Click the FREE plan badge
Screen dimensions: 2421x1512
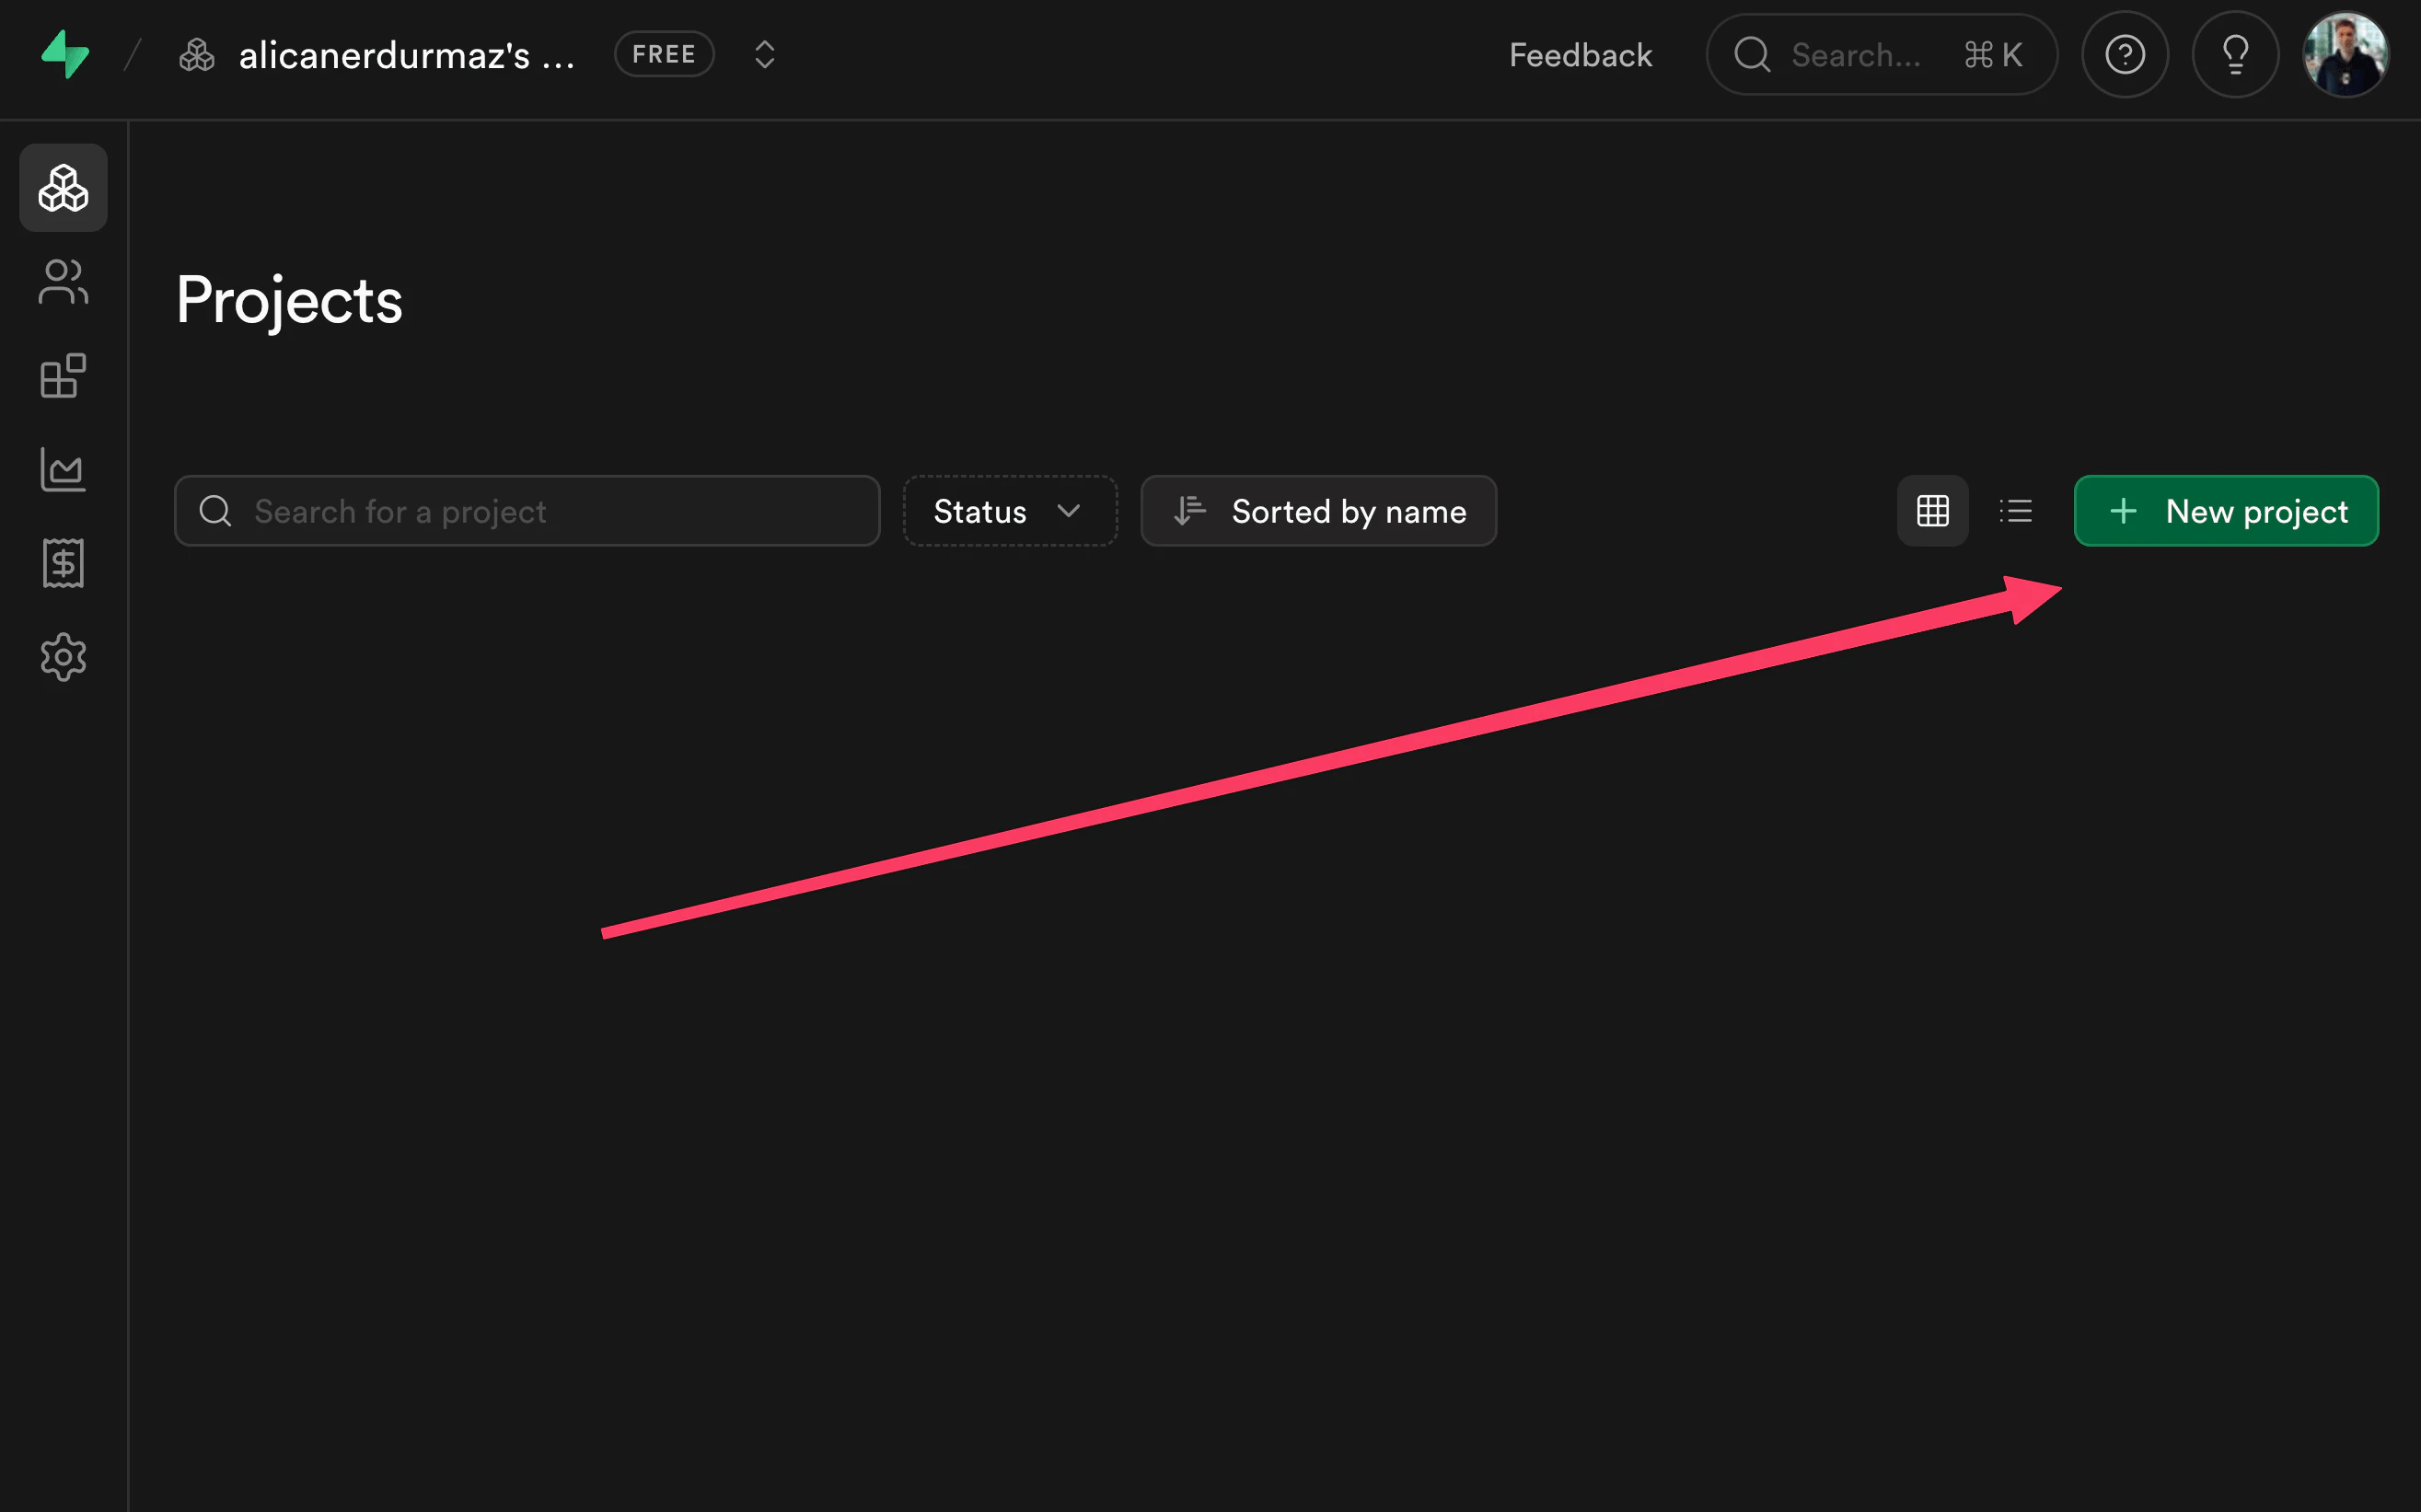tap(663, 54)
